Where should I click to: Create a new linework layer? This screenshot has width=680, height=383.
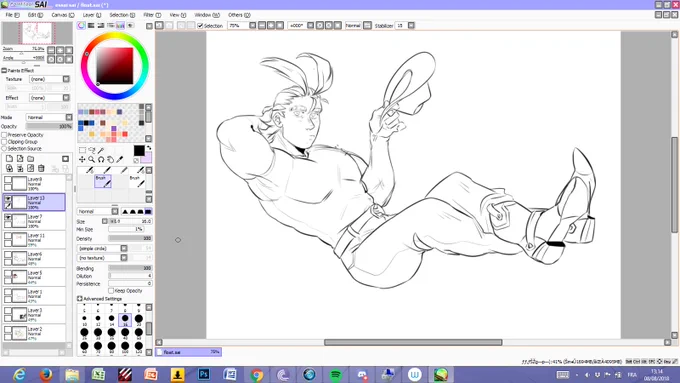coord(20,159)
